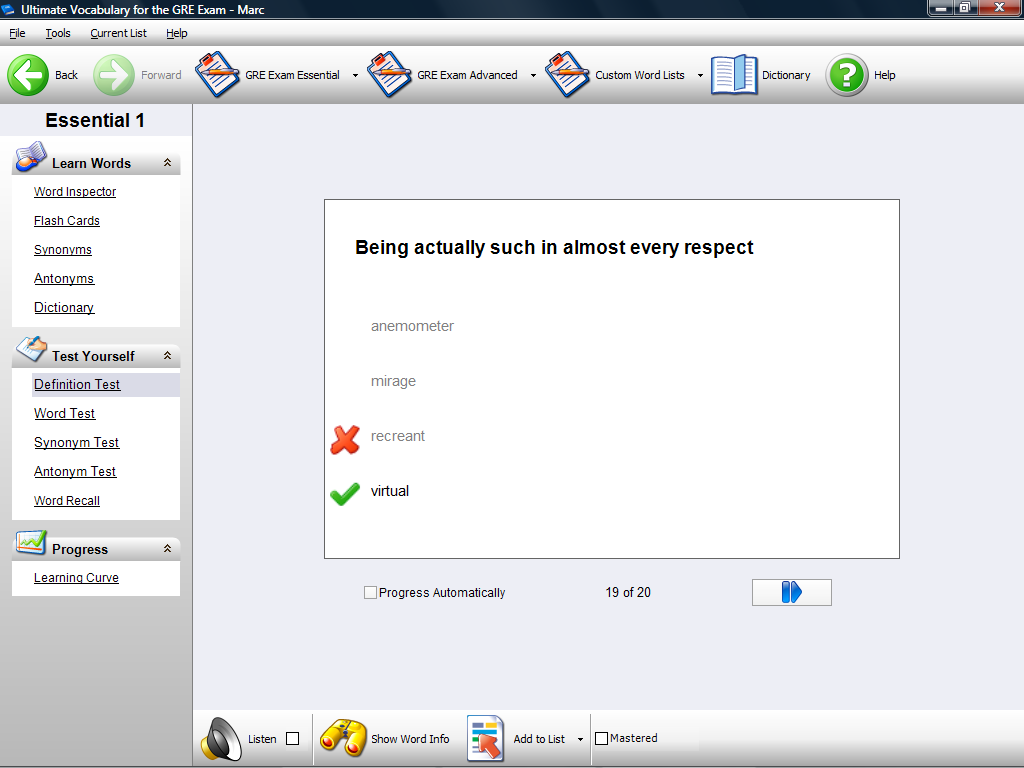Click the Add to List icon
Viewport: 1024px width, 768px height.
coord(485,738)
